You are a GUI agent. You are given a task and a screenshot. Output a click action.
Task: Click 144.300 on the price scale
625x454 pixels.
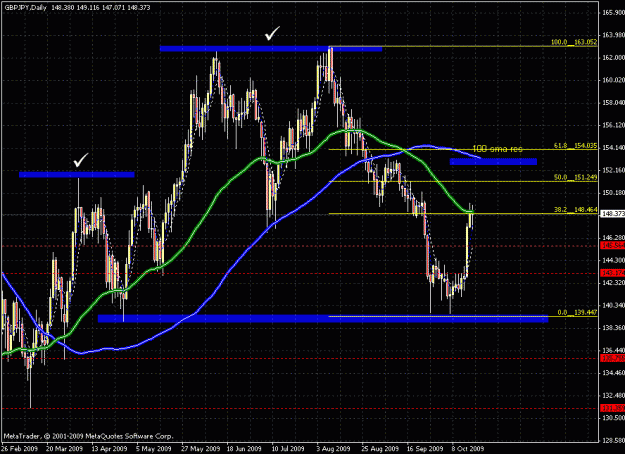click(x=613, y=260)
